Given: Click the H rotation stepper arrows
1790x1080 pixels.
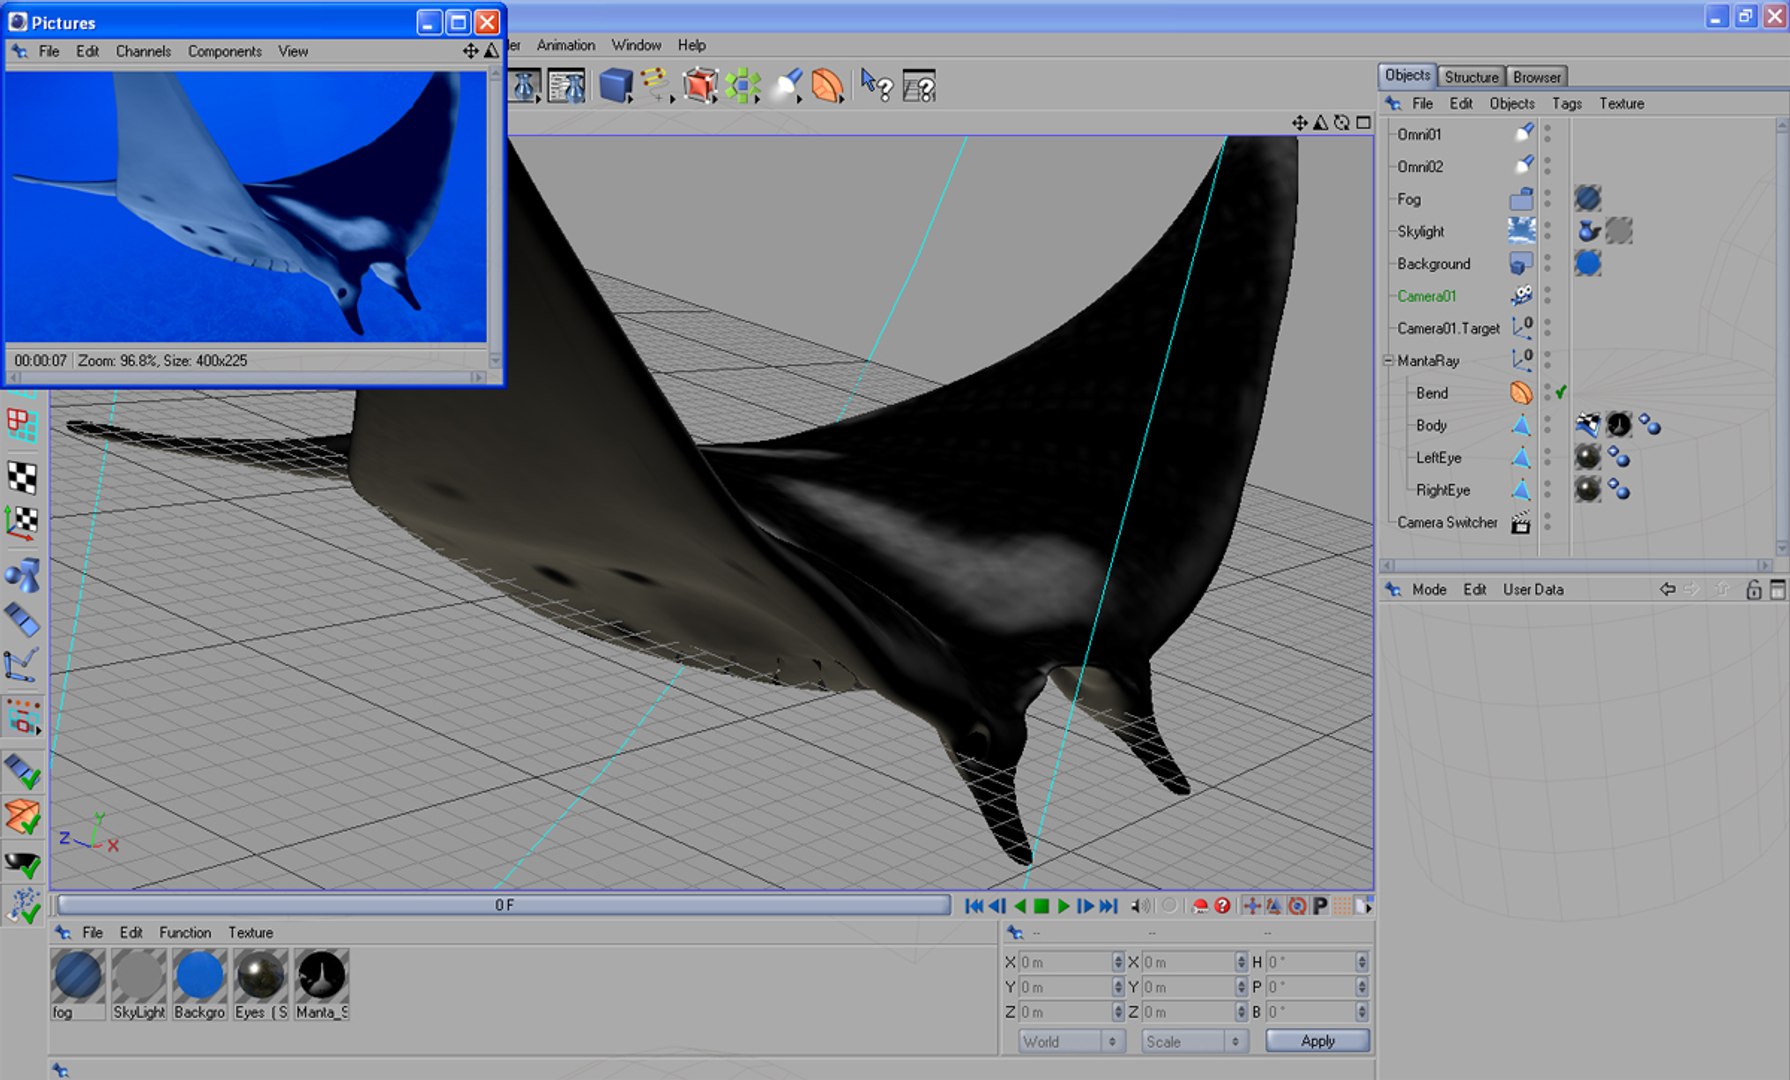Looking at the screenshot, I should click(1362, 962).
